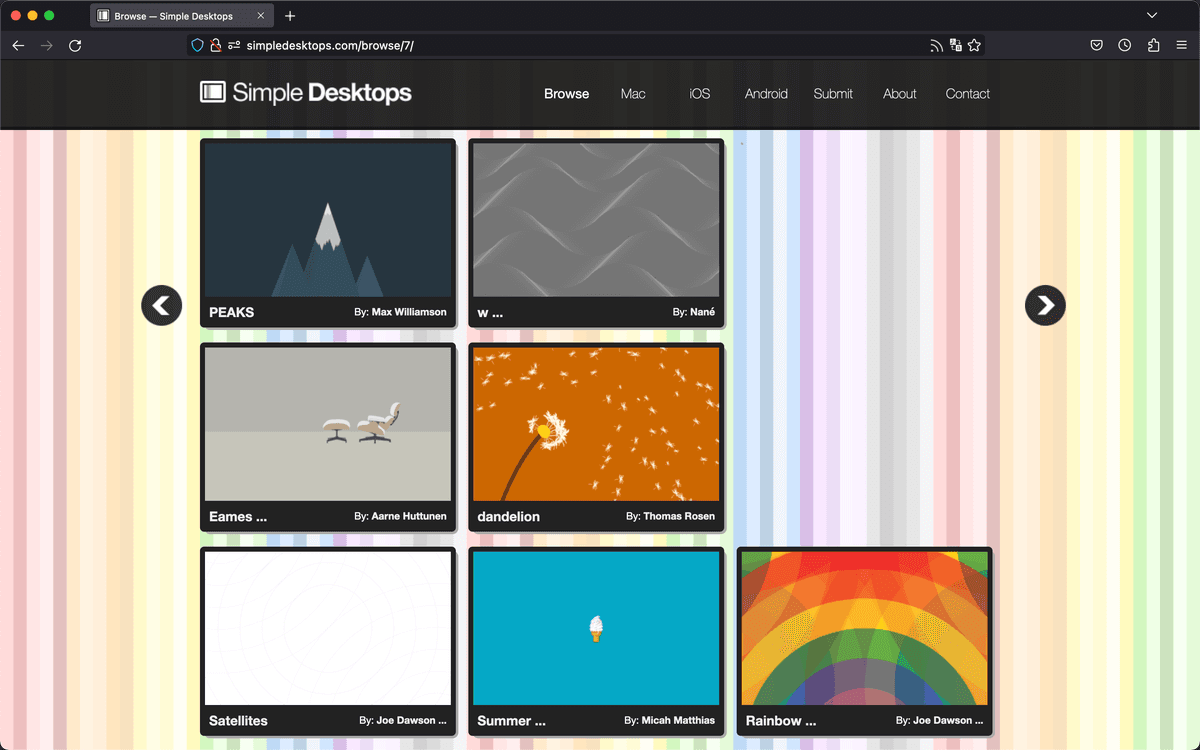Open the PEAKS mountain wallpaper thumbnail

click(328, 220)
